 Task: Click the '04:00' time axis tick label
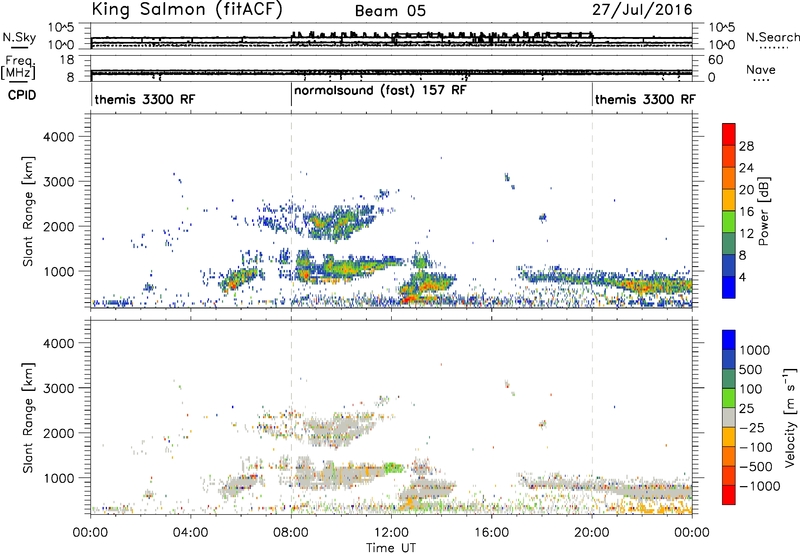pyautogui.click(x=191, y=533)
